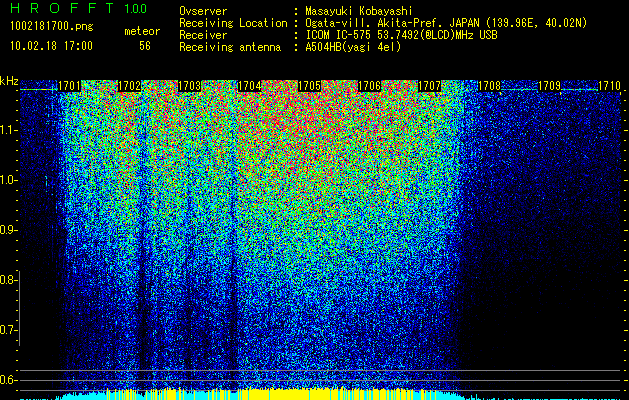Click the 0.9 frequency axis label
The image size is (629, 400).
pos(8,230)
